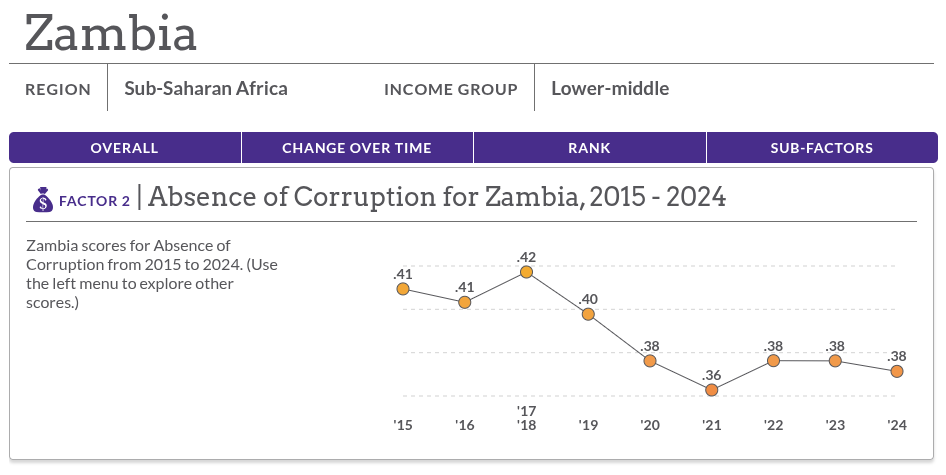This screenshot has width=946, height=475.
Task: Select the Rank tab
Action: [x=589, y=148]
